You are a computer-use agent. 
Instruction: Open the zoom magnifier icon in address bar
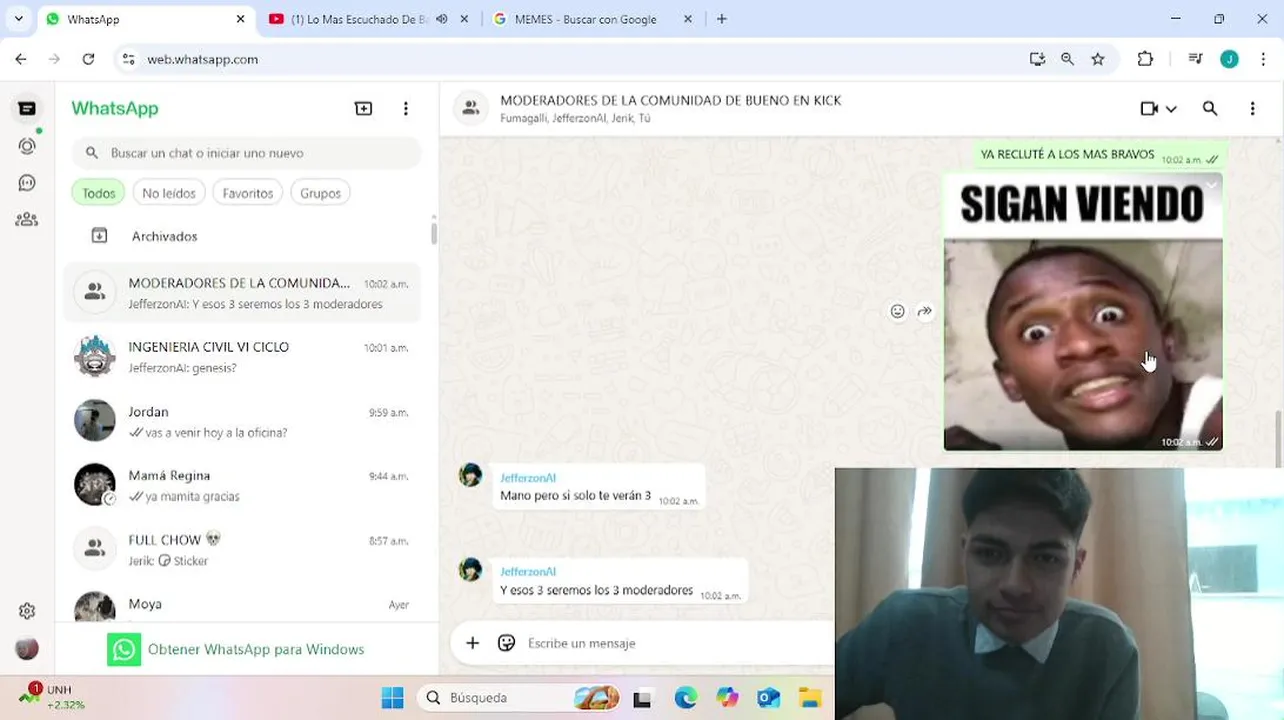click(1067, 59)
